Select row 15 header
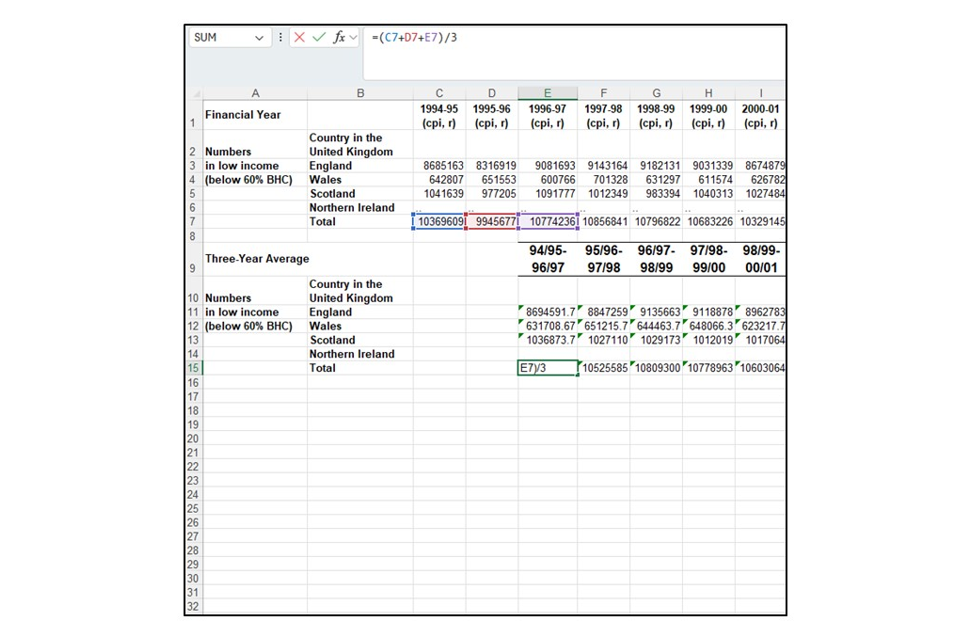 click(193, 368)
